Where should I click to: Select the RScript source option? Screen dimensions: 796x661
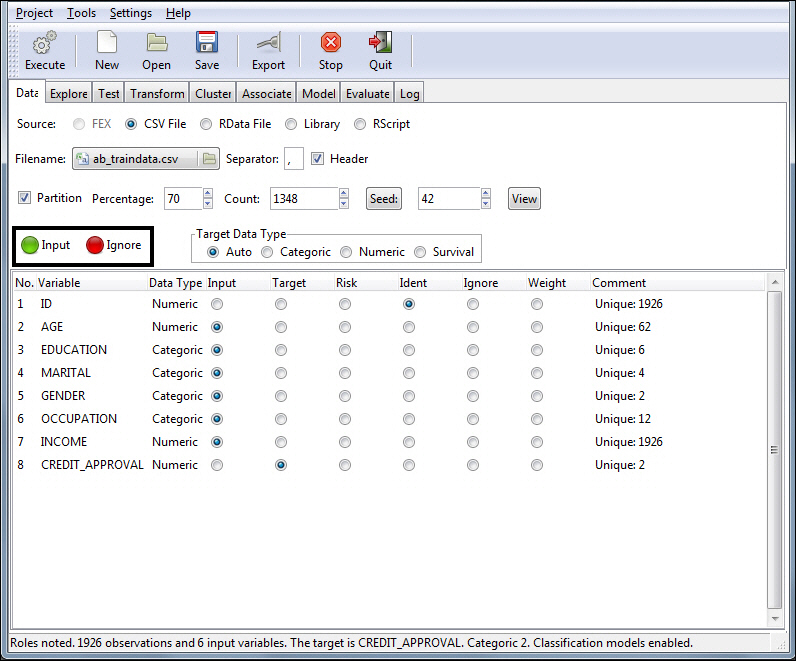(x=360, y=124)
